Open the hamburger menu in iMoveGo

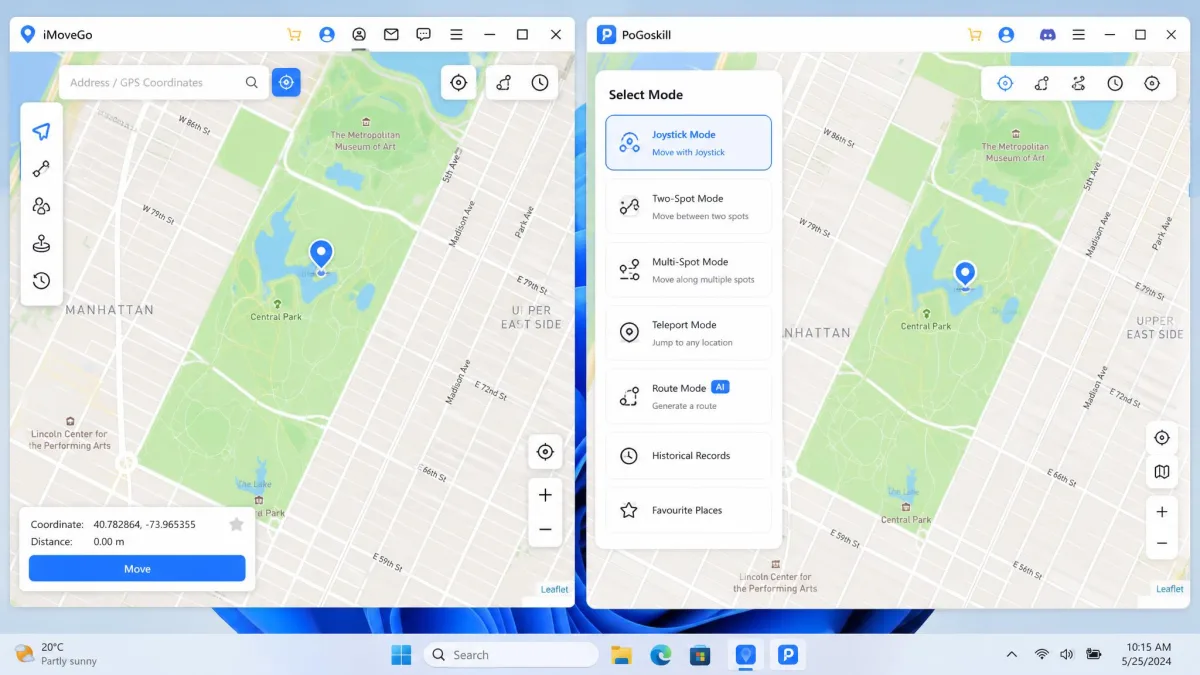(x=456, y=34)
